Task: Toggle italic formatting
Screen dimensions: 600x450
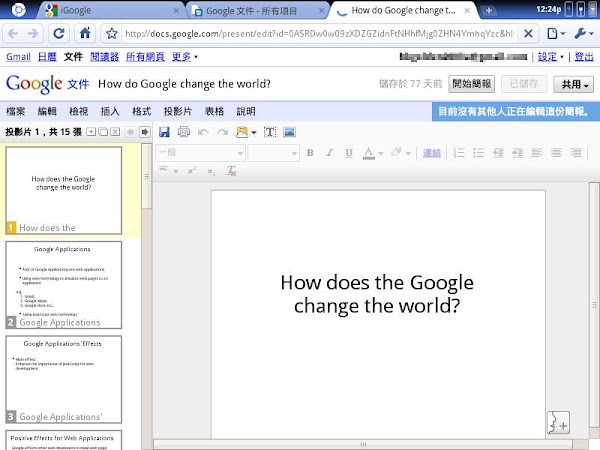Action: tap(329, 153)
